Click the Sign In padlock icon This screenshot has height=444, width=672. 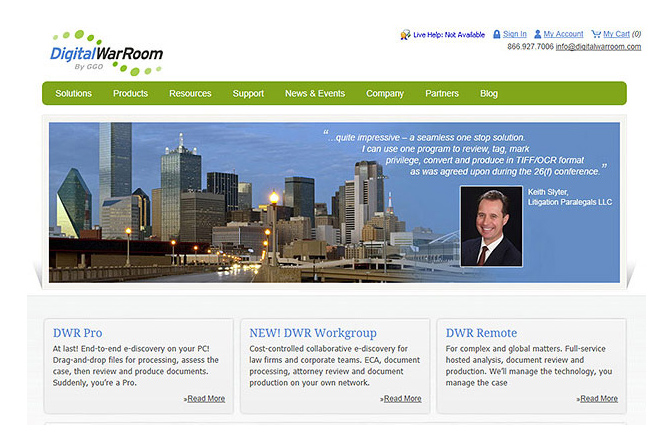coord(497,34)
